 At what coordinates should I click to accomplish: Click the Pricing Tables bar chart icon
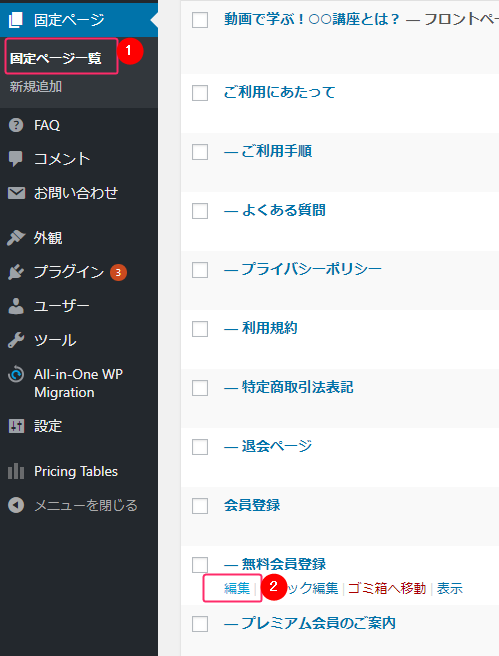click(16, 471)
